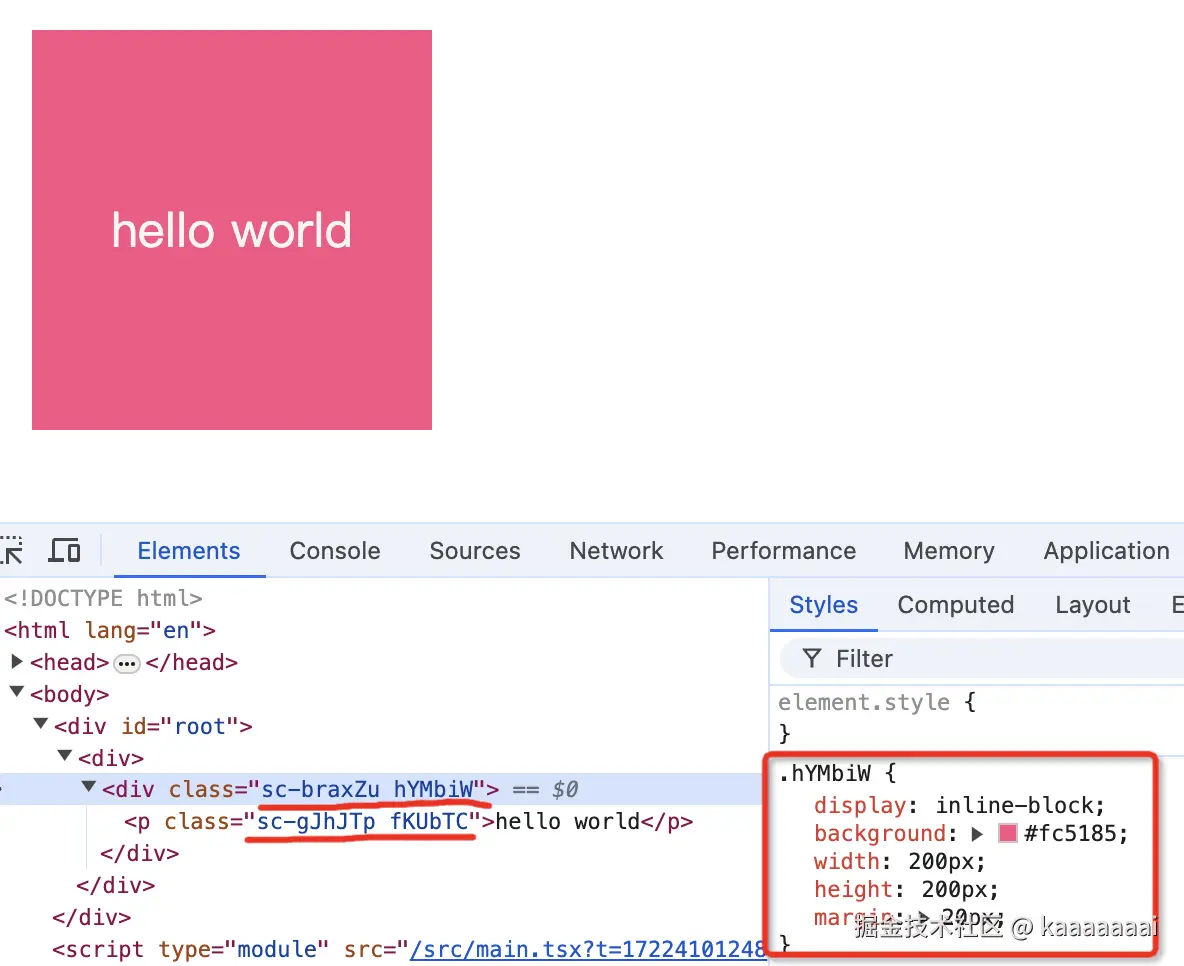Image resolution: width=1184 pixels, height=966 pixels.
Task: Click the funnel filter icon in Styles panel
Action: pyautogui.click(x=810, y=658)
